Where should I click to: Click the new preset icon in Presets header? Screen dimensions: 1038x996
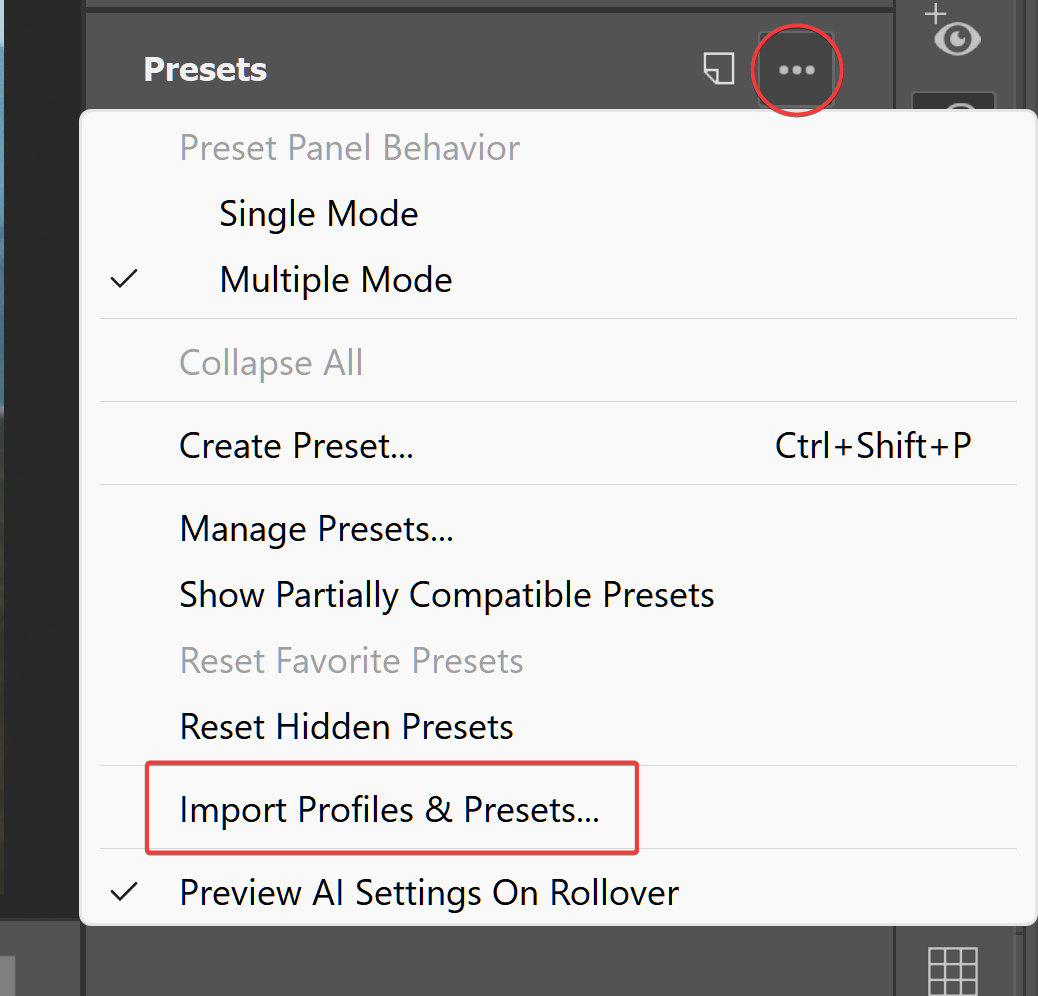click(718, 70)
